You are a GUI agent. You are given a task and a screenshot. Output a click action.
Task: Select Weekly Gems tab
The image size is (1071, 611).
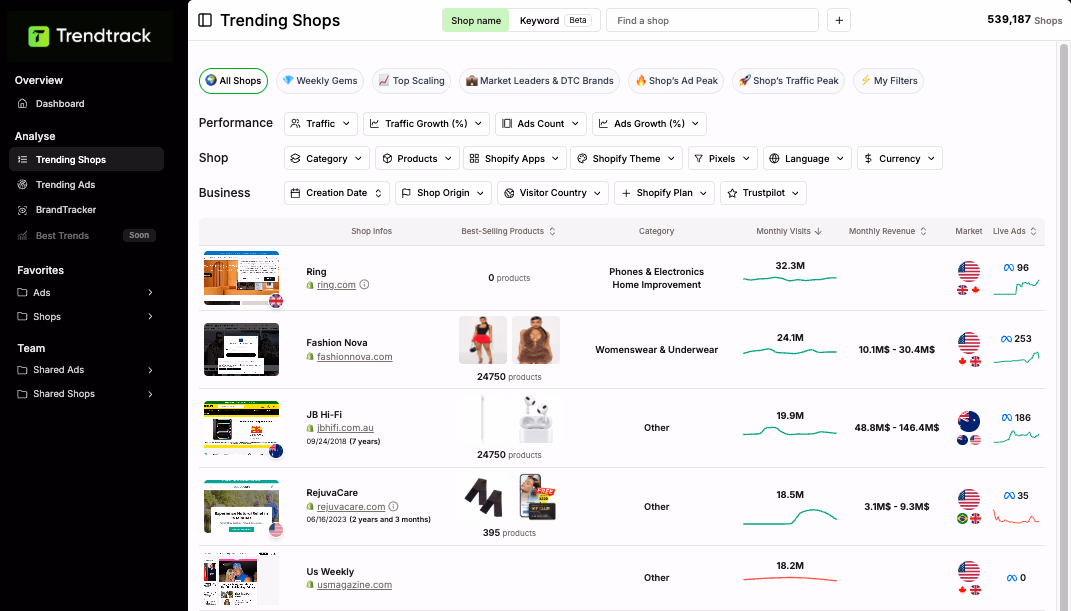tap(320, 81)
